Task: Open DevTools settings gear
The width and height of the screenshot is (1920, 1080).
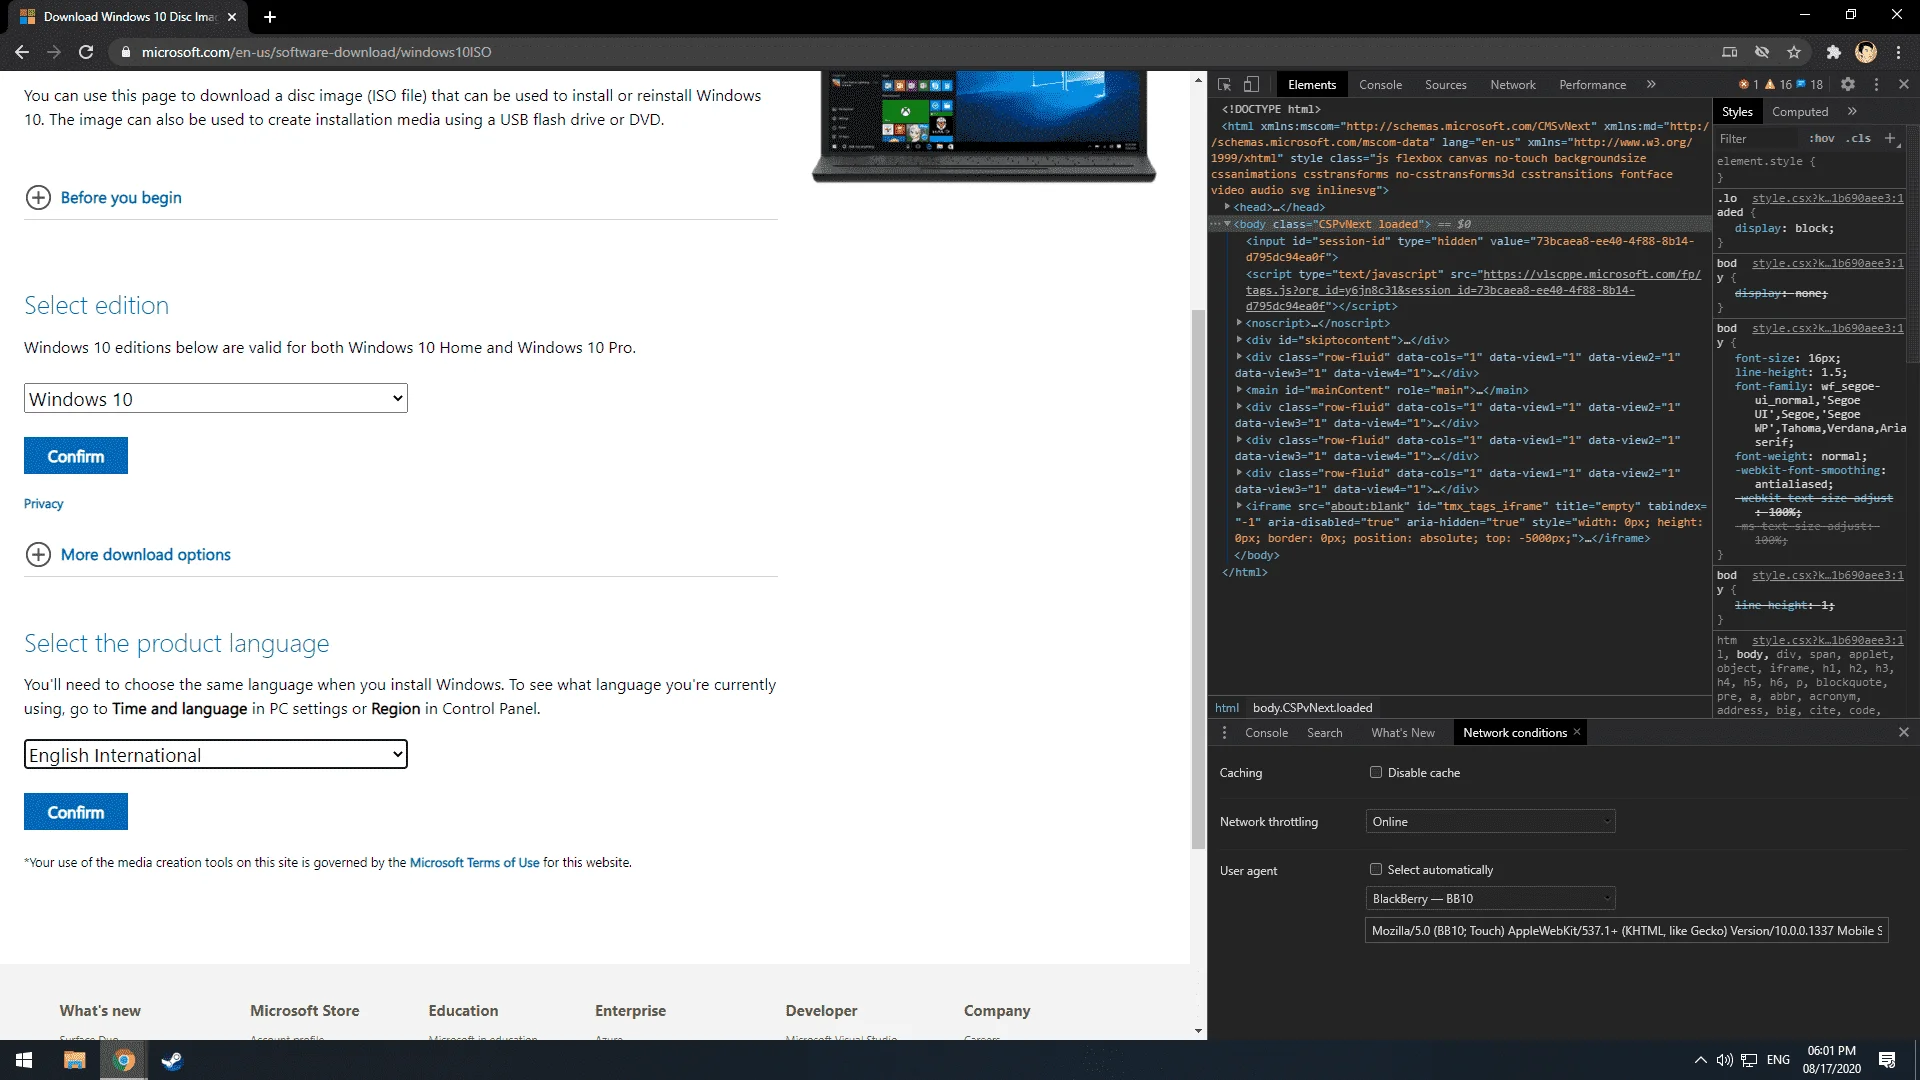Action: (x=1848, y=85)
